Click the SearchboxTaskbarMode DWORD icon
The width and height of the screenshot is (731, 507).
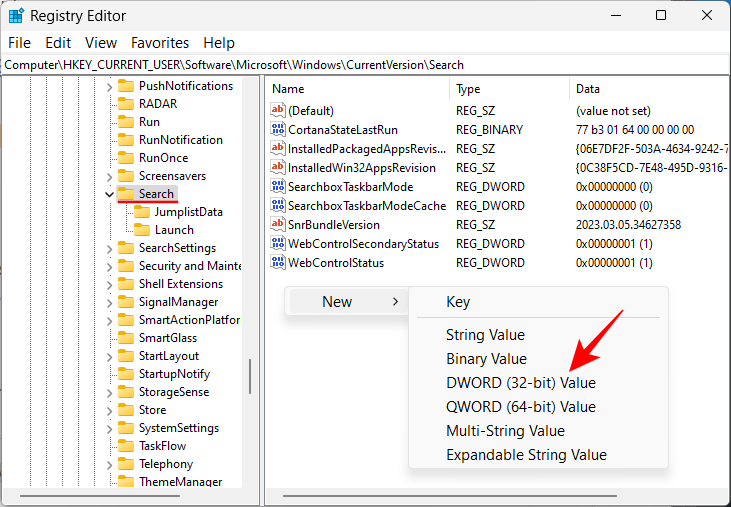tap(278, 187)
